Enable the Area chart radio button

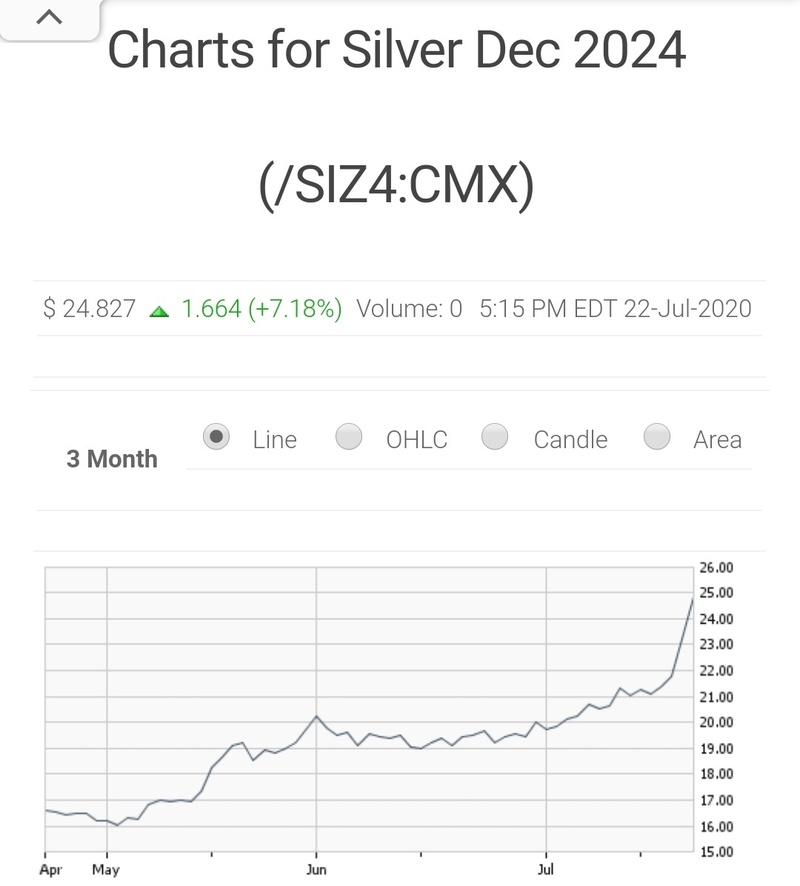657,437
